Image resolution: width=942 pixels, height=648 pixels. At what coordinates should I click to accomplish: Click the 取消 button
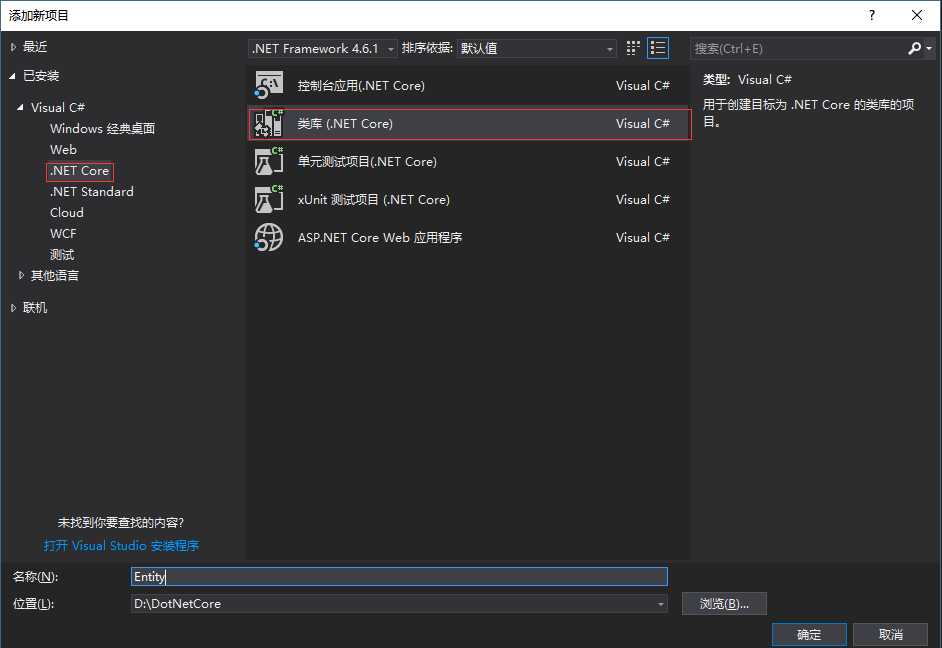click(890, 634)
